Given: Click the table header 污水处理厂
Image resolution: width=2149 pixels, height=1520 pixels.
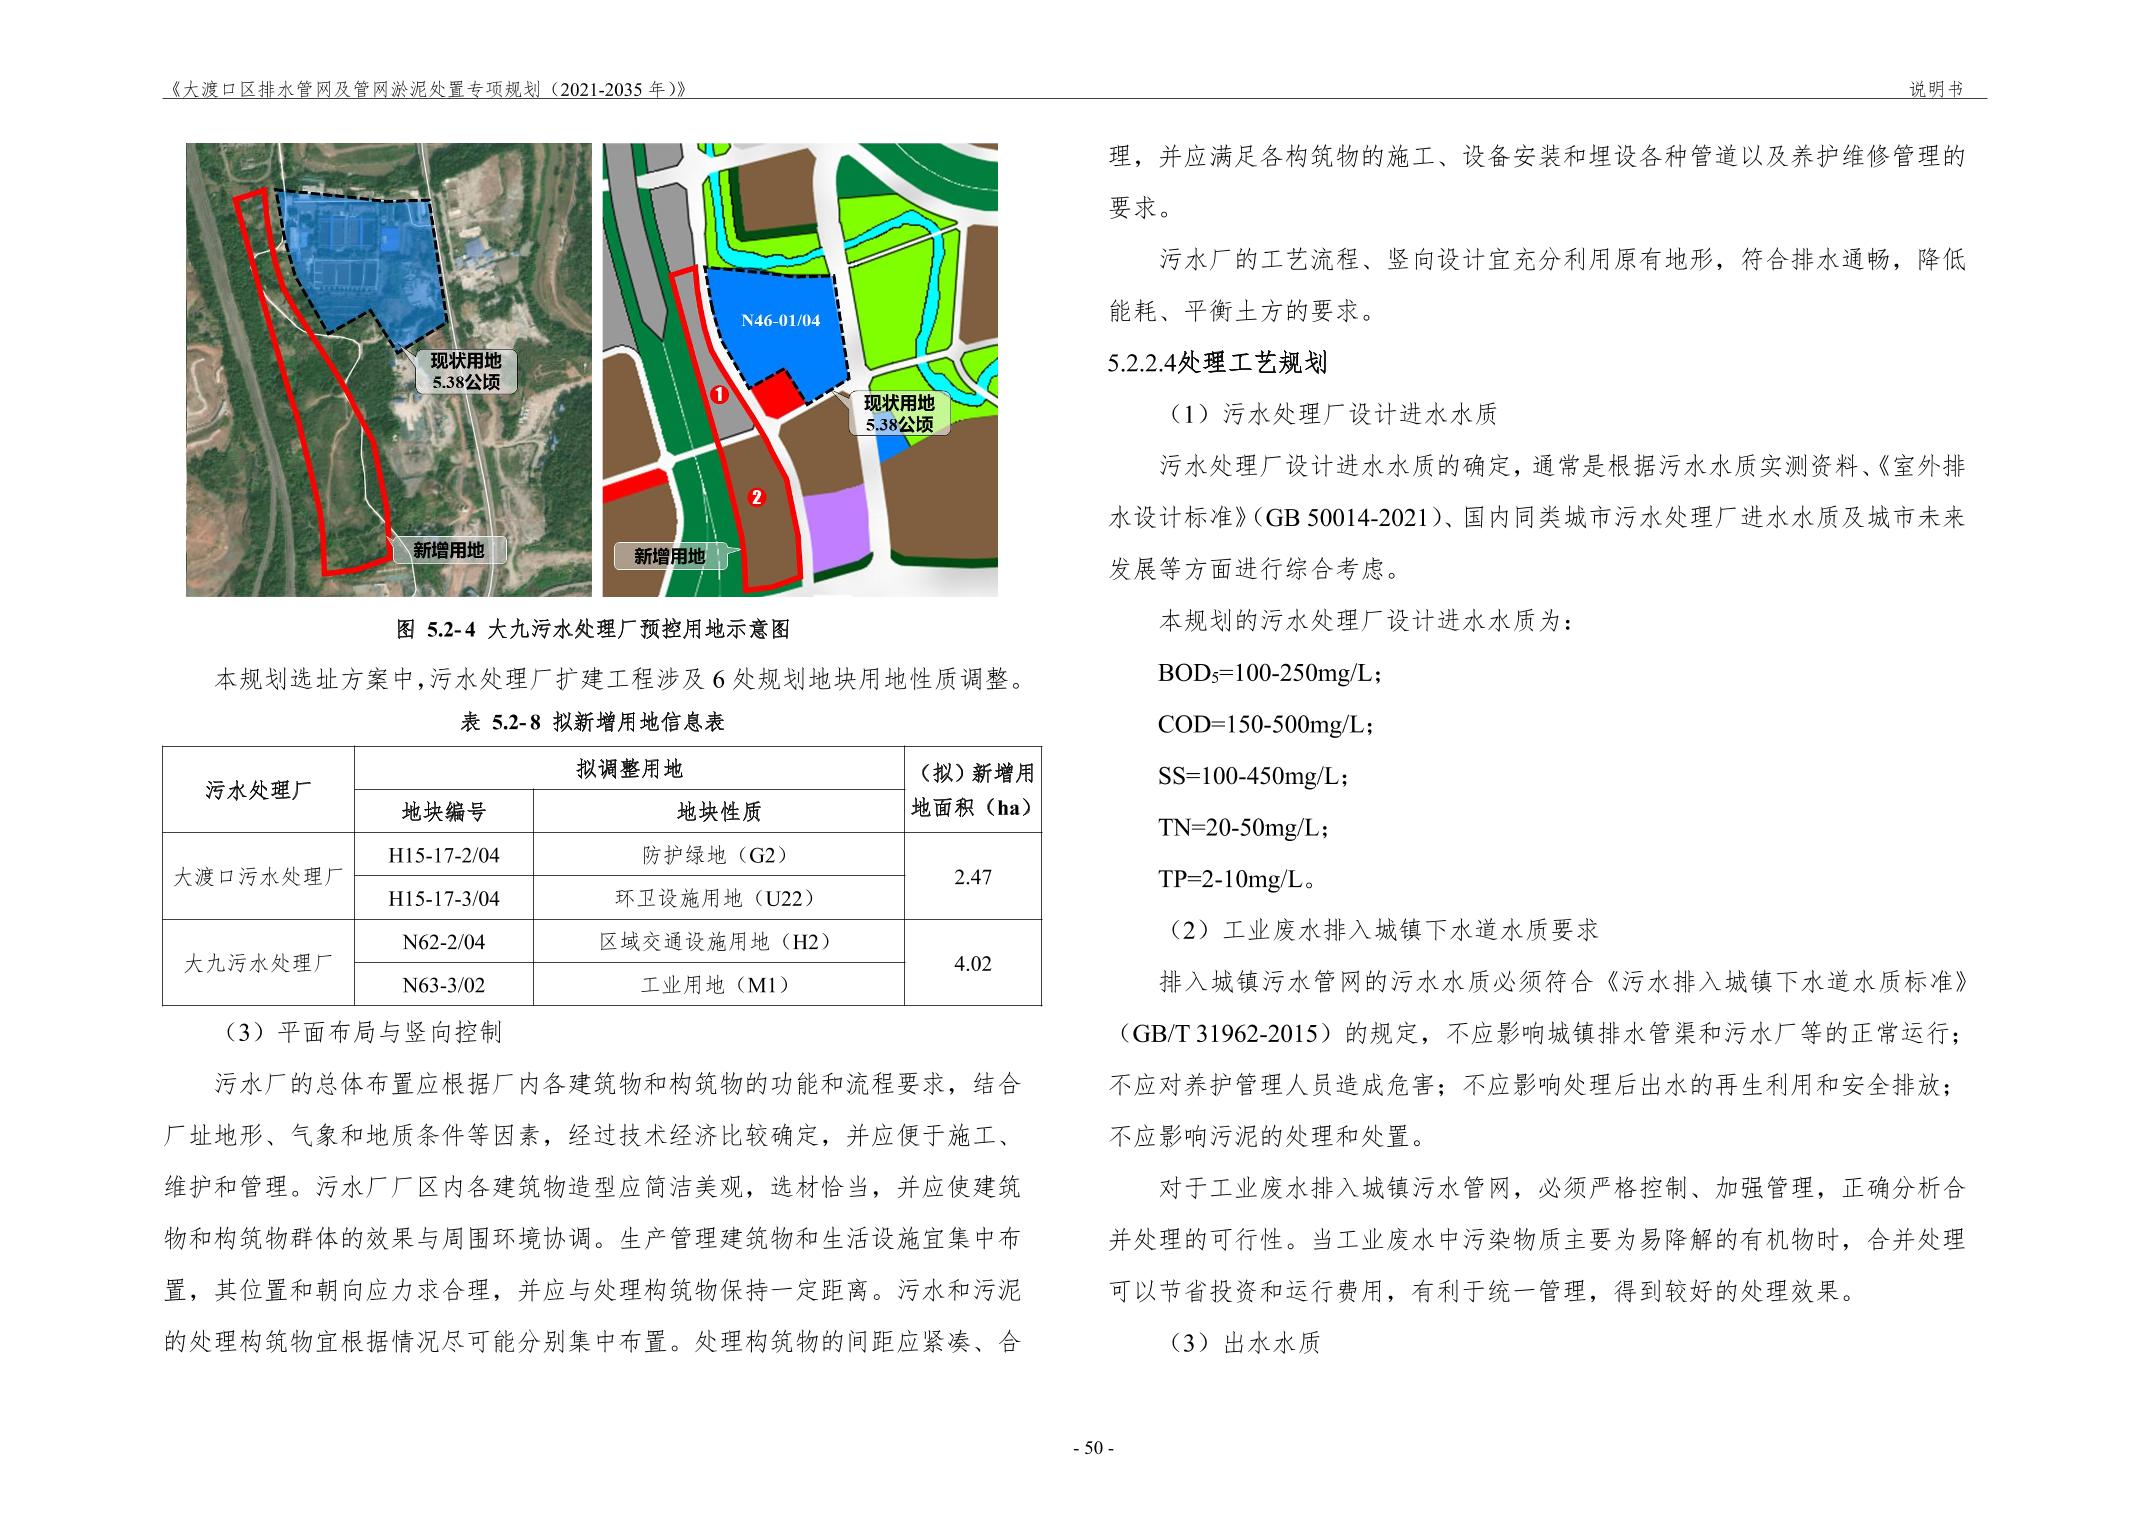Looking at the screenshot, I should pyautogui.click(x=258, y=790).
